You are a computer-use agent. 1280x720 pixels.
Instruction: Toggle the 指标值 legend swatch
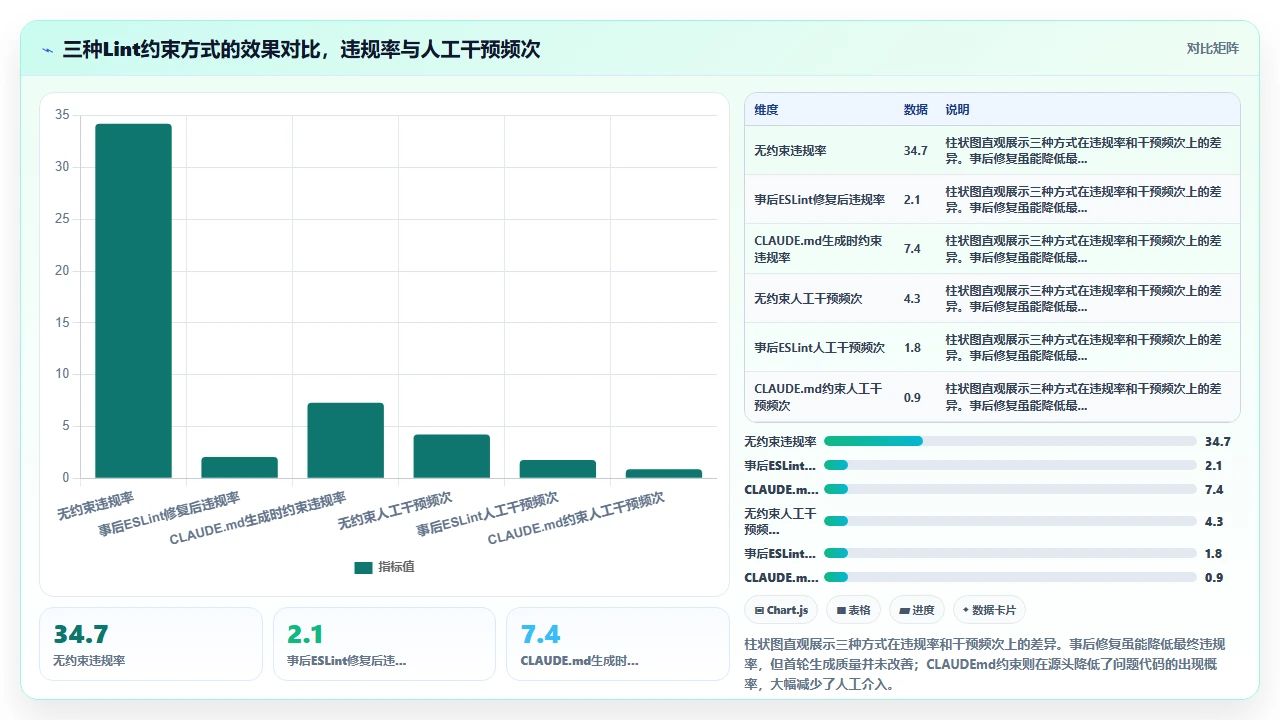363,567
